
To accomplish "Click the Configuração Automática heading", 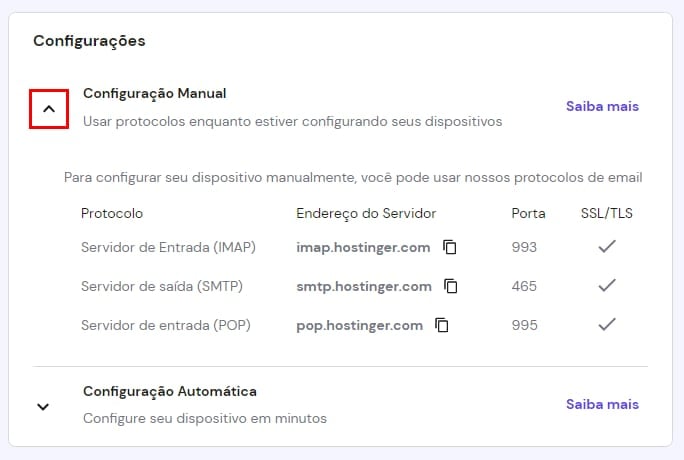I will [x=170, y=391].
